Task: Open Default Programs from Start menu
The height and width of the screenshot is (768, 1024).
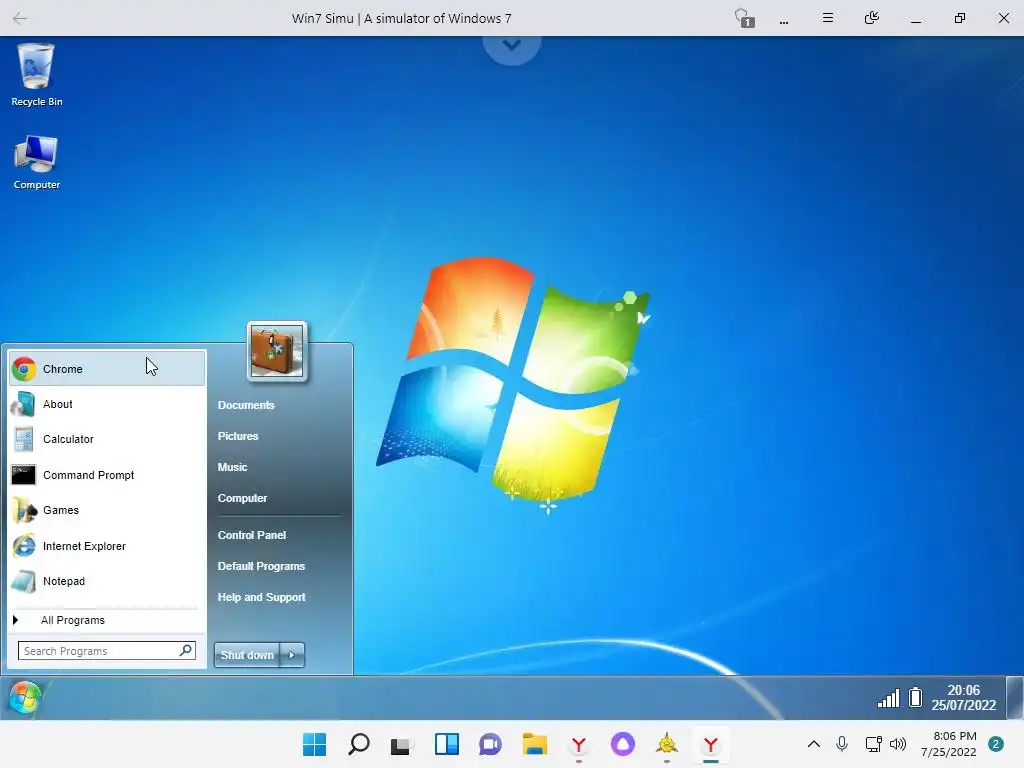Action: click(261, 566)
